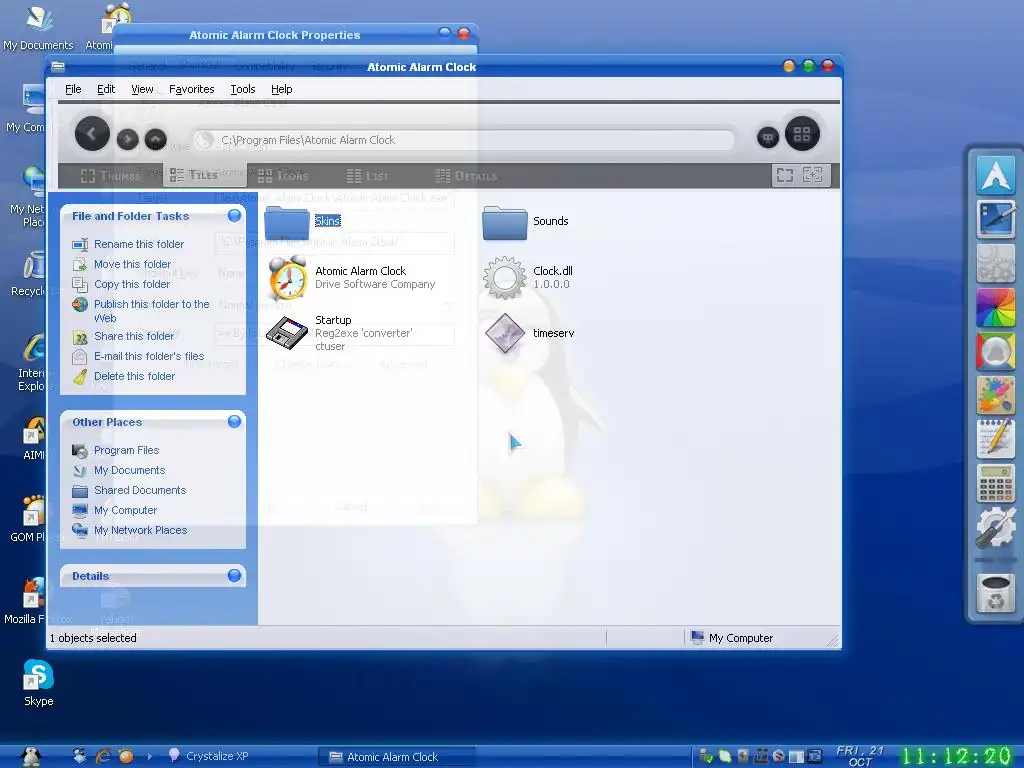1024x768 pixels.
Task: Click the address bar path field
Action: point(464,140)
